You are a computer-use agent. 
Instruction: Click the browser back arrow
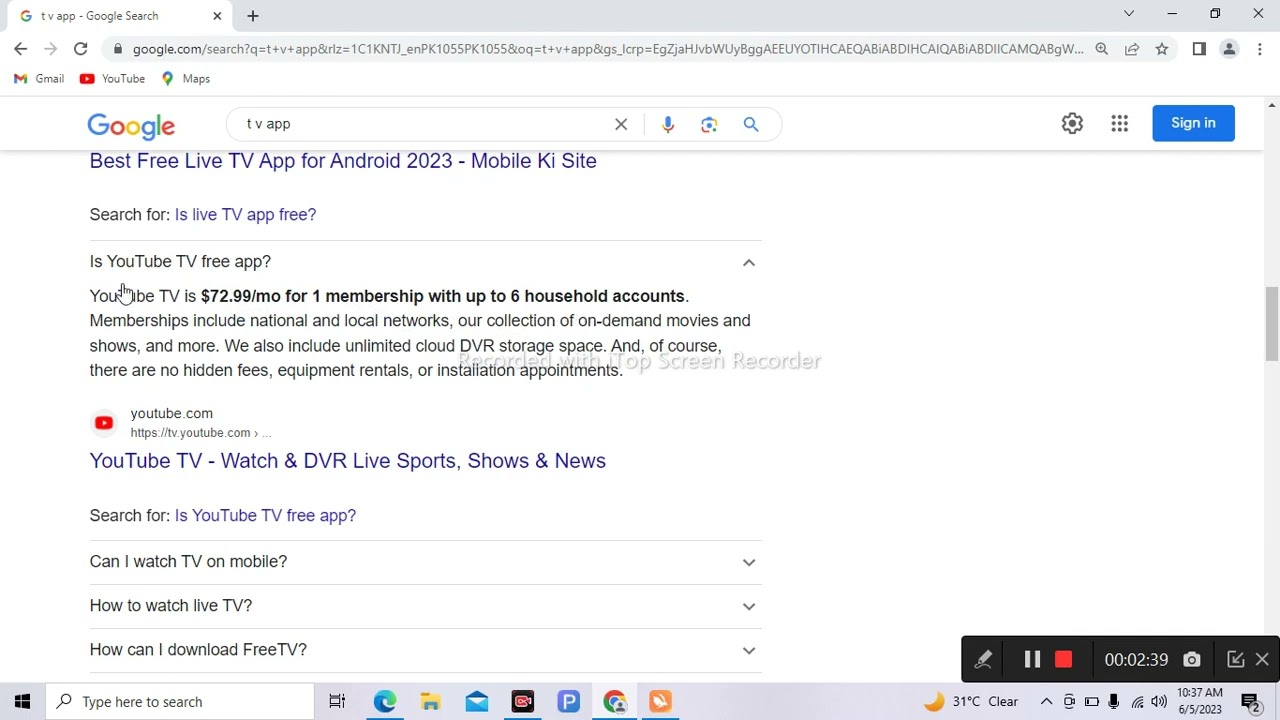20,49
